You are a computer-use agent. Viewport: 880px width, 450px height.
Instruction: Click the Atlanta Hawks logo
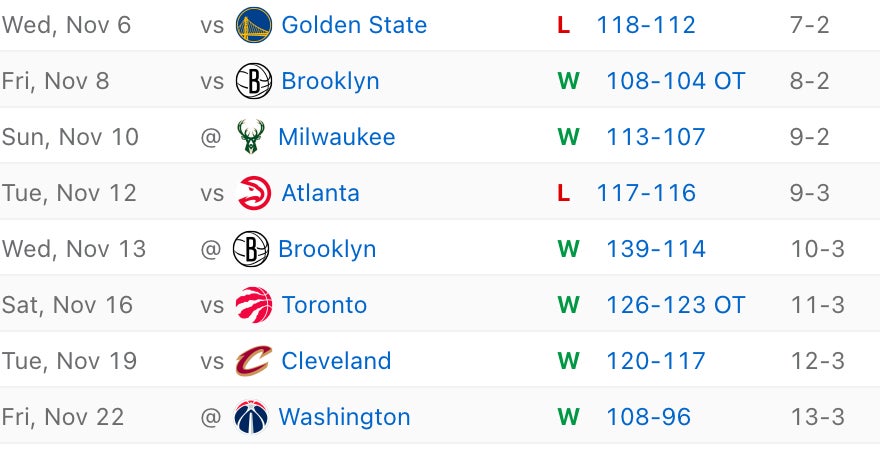[254, 193]
